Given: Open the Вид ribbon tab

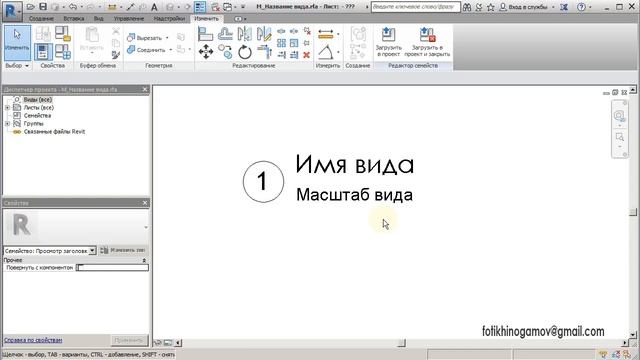Looking at the screenshot, I should 98,18.
